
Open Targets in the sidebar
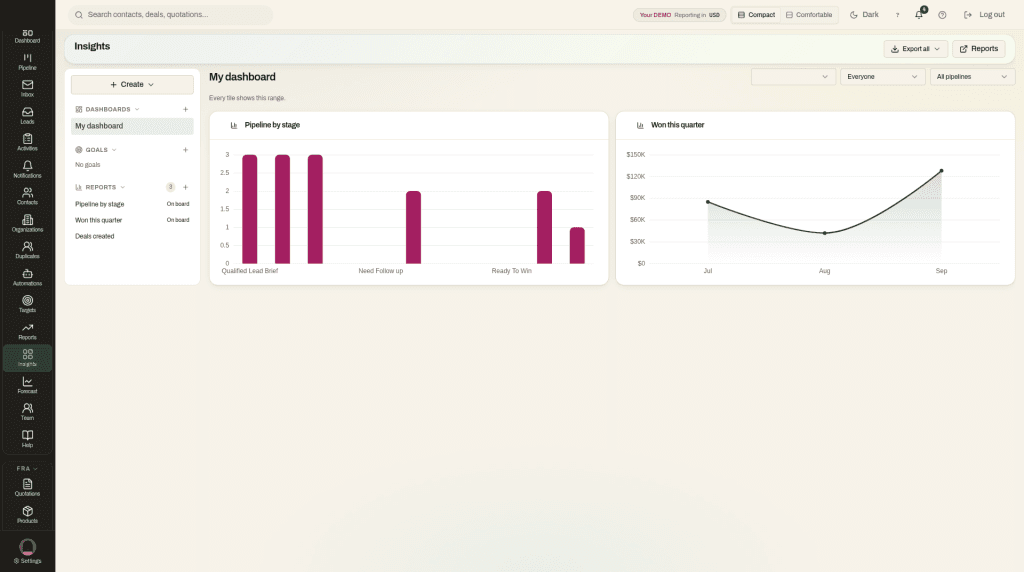tap(27, 304)
